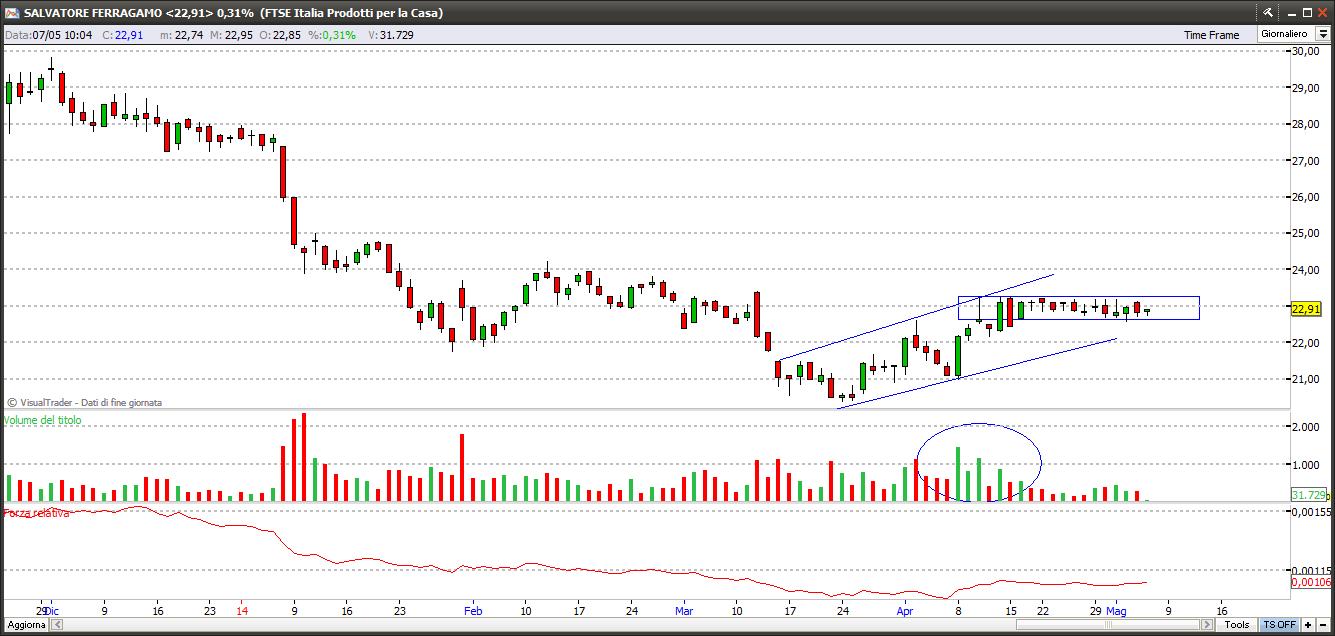
Task: Click the Data: 07/05 10:04 readout
Action: (48, 34)
